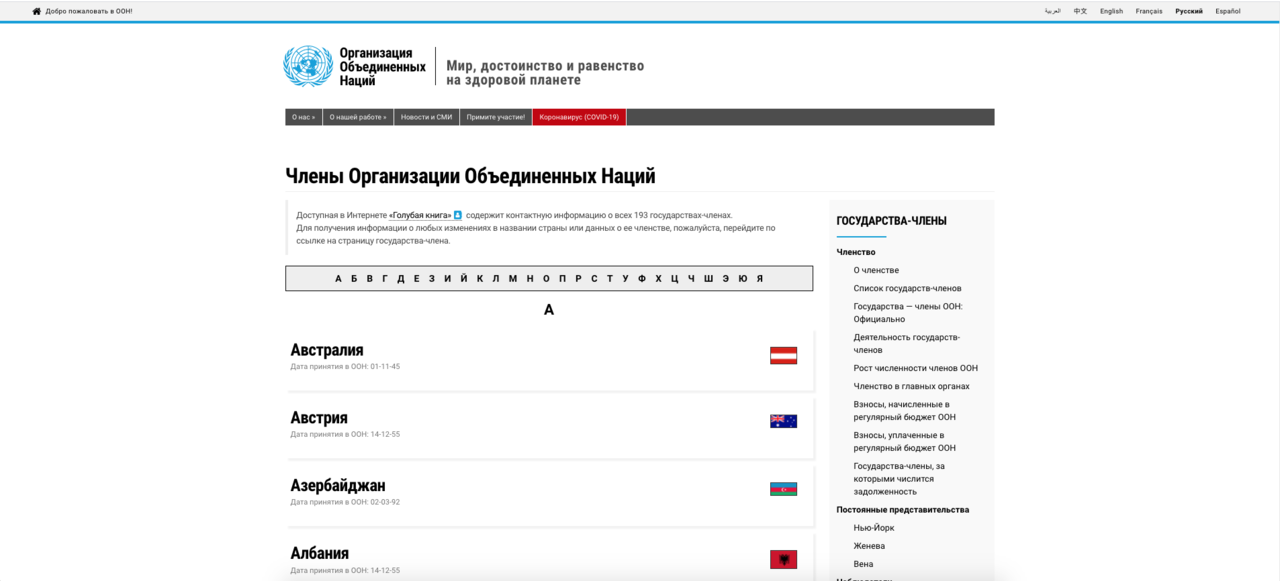The width and height of the screenshot is (1280, 581).
Task: Switch language to Arabic
Action: pos(1053,11)
